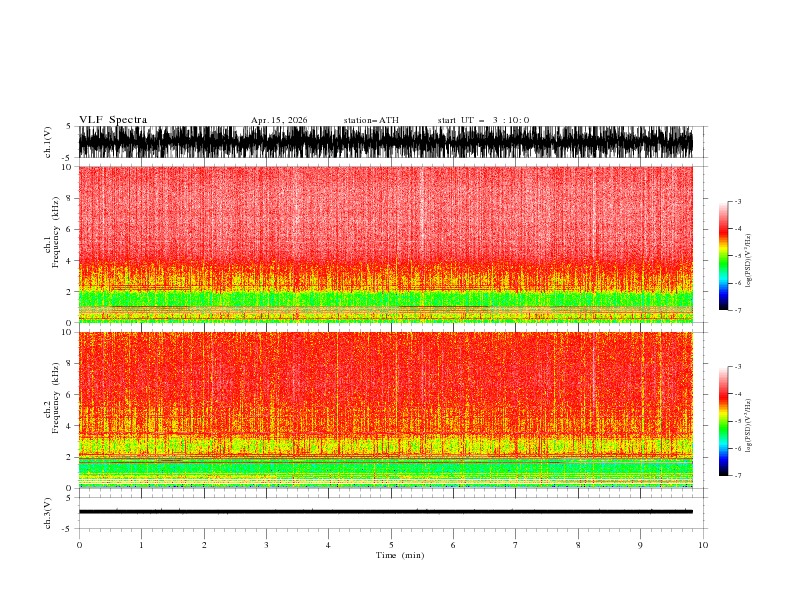Click time axis tick label "8"
Viewport: 792px width, 612px height.
pos(578,545)
